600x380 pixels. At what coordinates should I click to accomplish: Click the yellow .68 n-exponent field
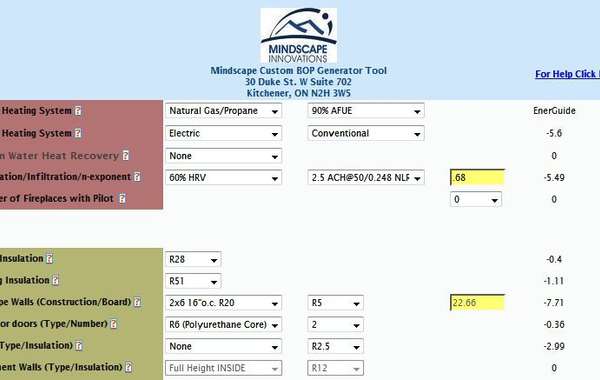click(478, 177)
